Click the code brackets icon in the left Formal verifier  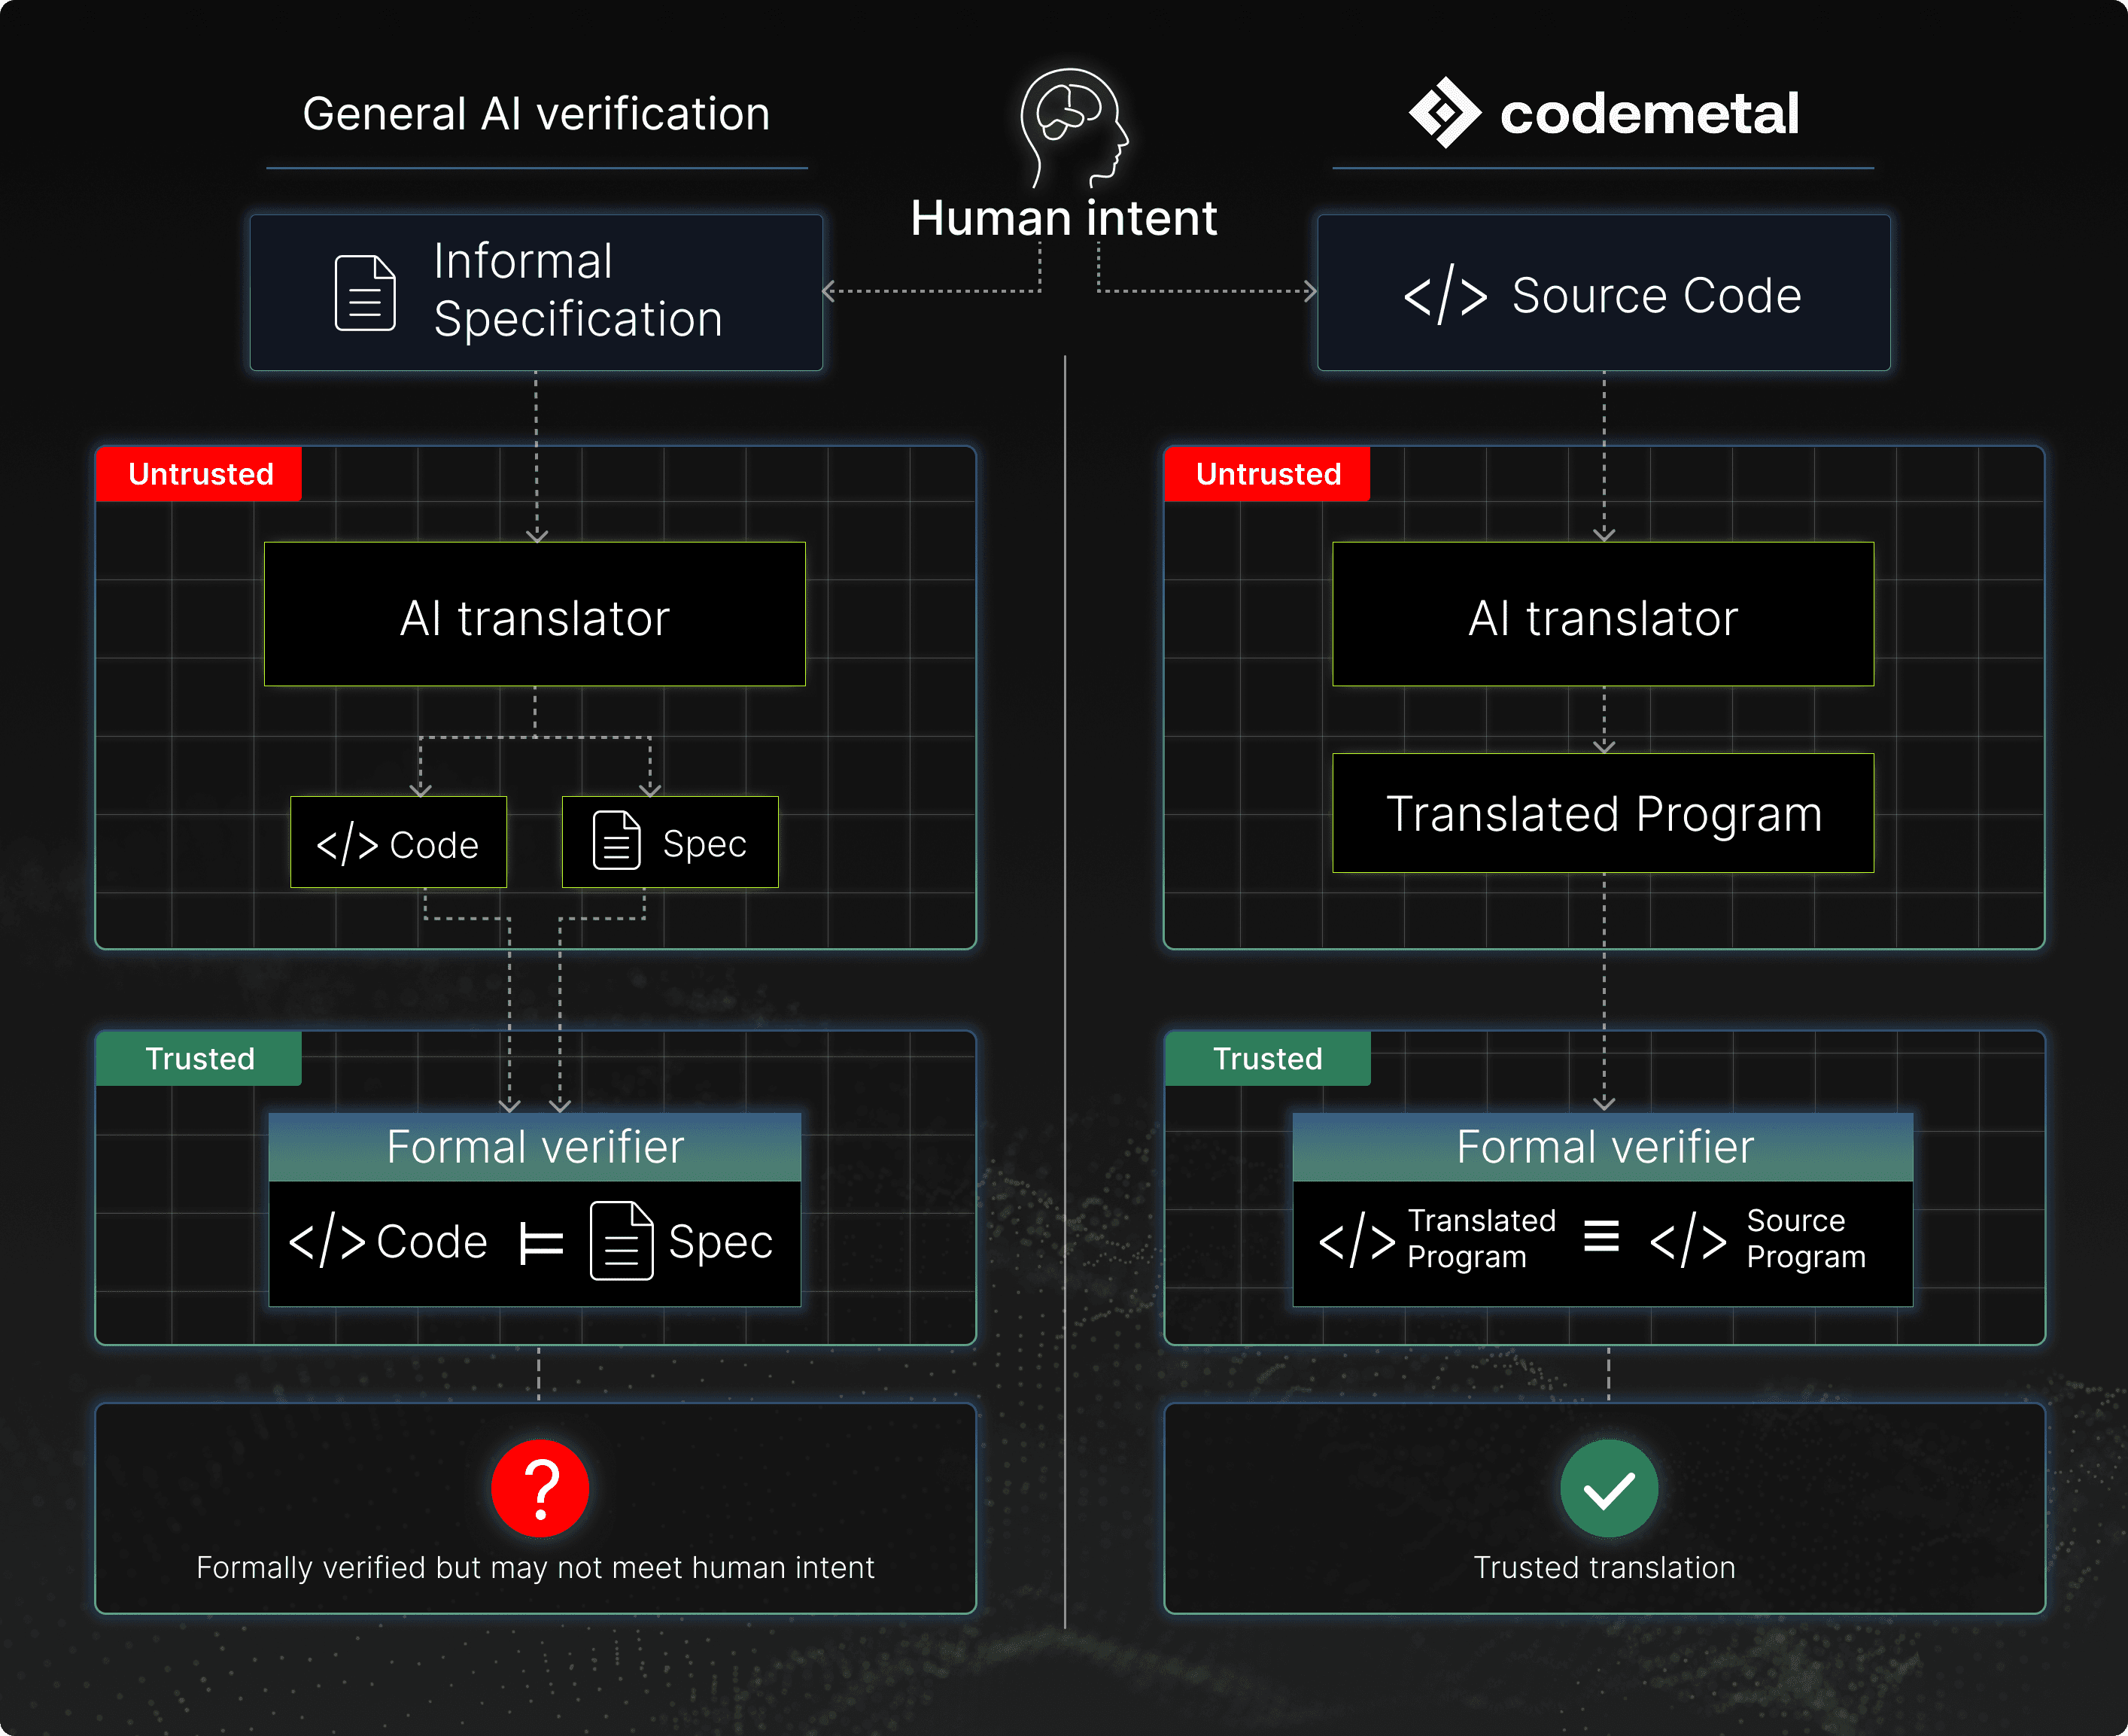327,1241
